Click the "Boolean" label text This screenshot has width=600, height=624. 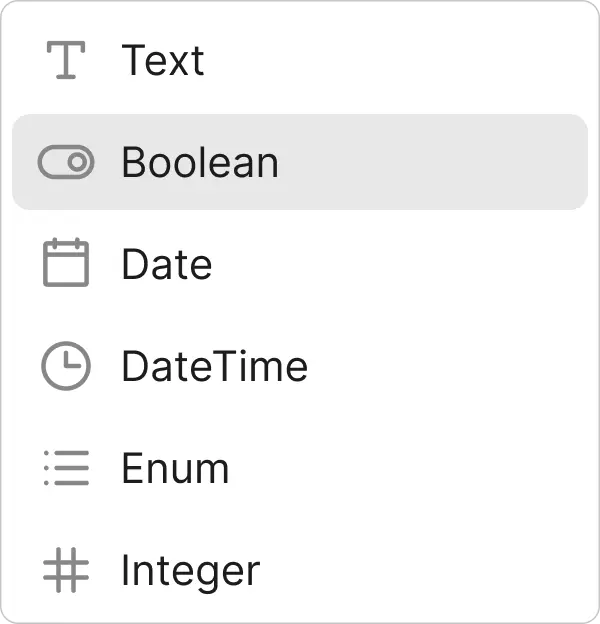click(x=200, y=162)
